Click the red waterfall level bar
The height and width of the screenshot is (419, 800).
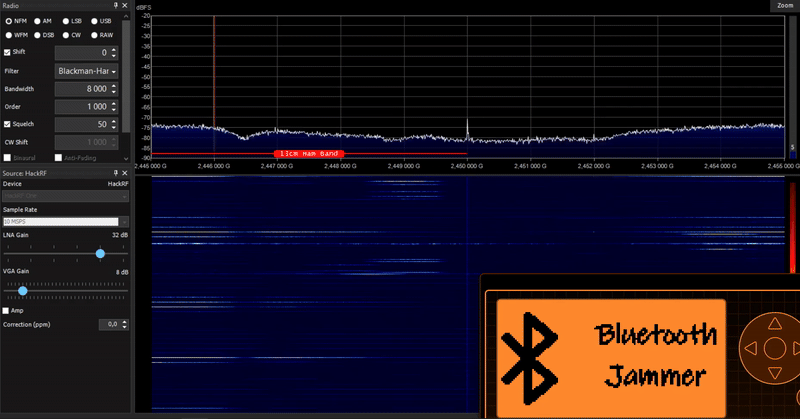pyautogui.click(x=793, y=228)
